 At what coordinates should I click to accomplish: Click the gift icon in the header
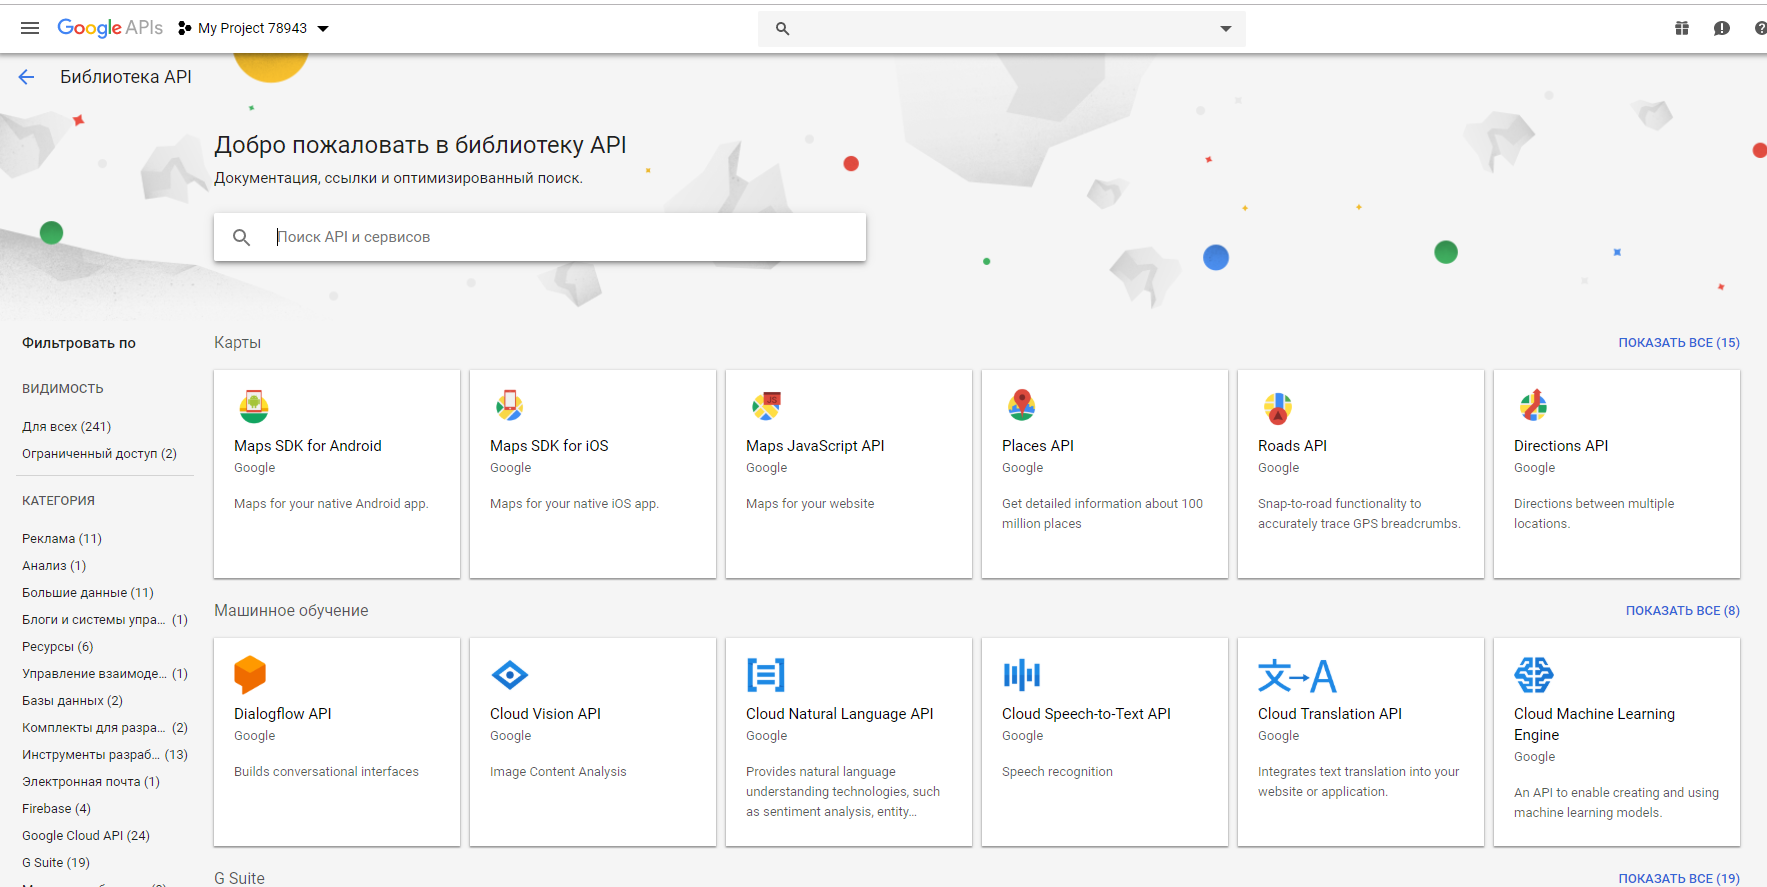tap(1682, 28)
